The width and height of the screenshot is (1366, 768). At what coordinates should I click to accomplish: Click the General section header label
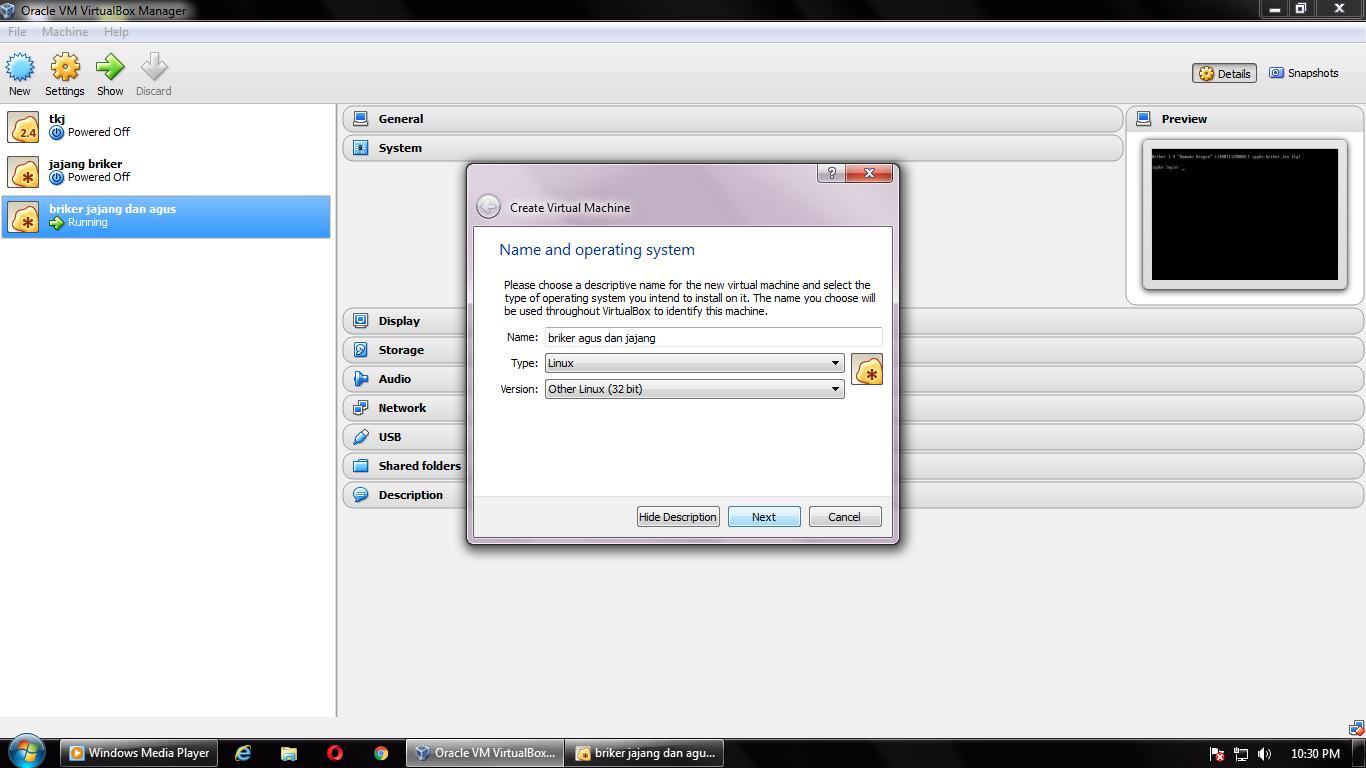pyautogui.click(x=401, y=119)
